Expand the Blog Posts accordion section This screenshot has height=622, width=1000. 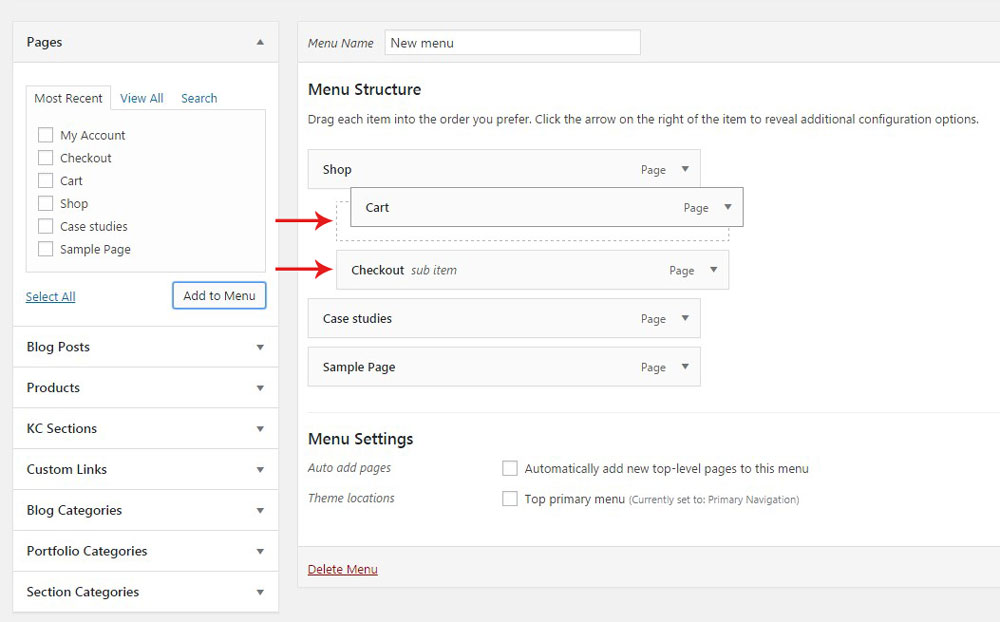coord(262,347)
